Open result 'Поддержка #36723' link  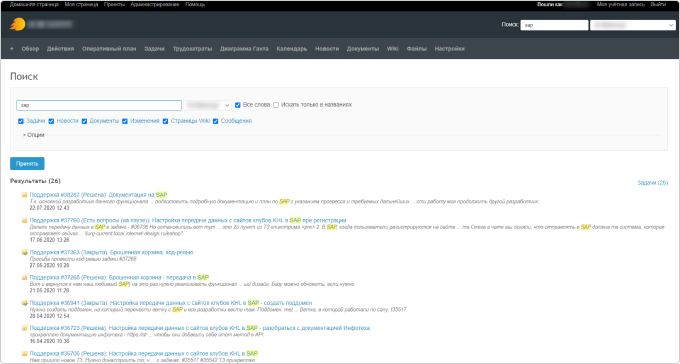pos(199,328)
